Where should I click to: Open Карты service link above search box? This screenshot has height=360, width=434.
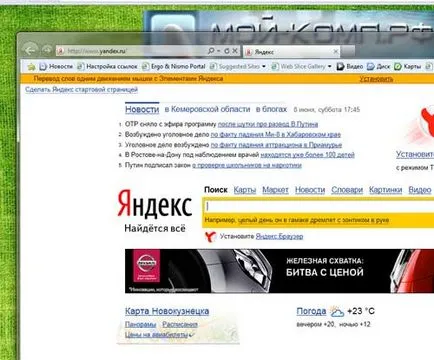click(x=245, y=190)
